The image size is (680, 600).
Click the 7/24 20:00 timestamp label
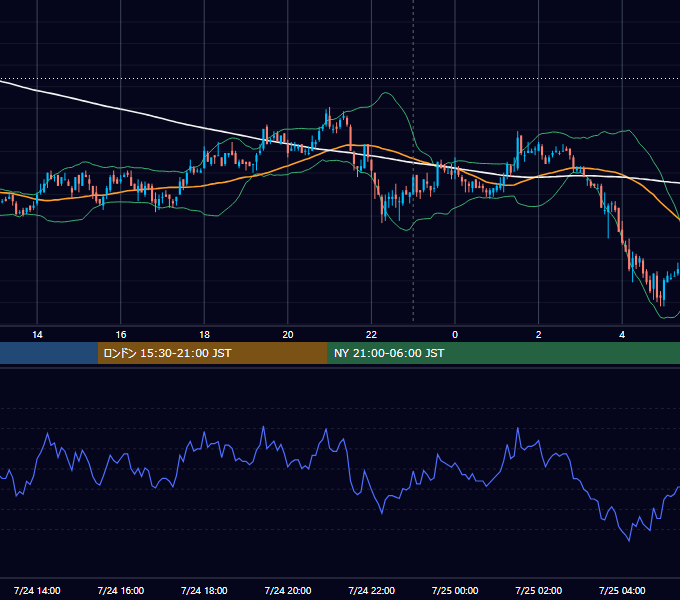[288, 590]
